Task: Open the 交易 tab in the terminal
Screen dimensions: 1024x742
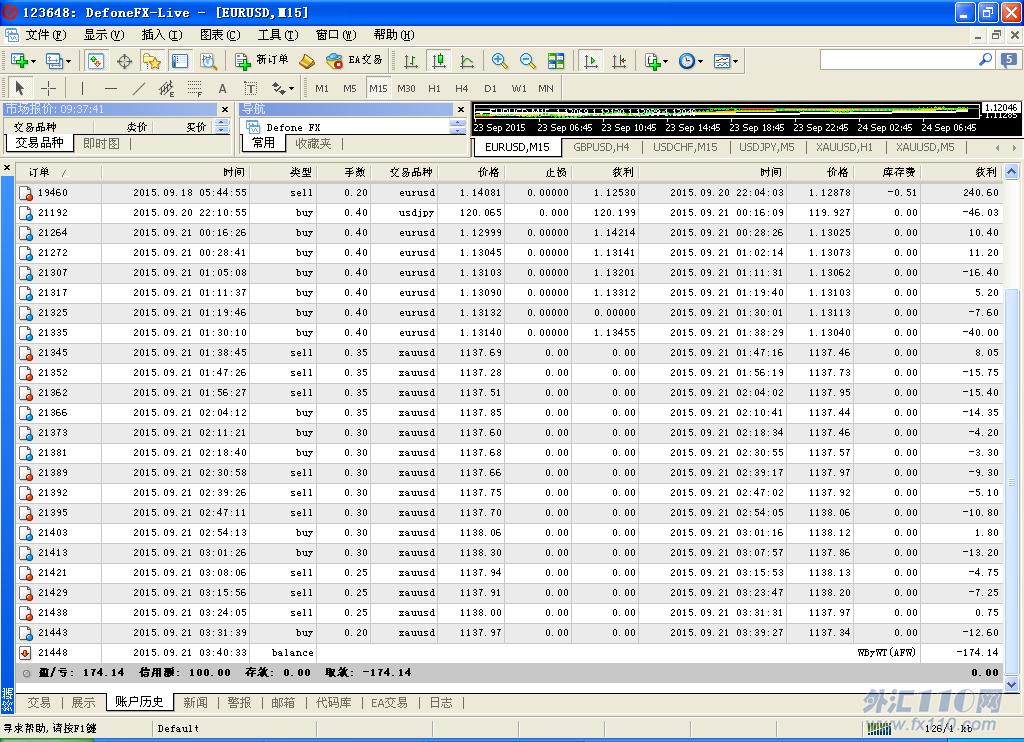Action: 39,702
